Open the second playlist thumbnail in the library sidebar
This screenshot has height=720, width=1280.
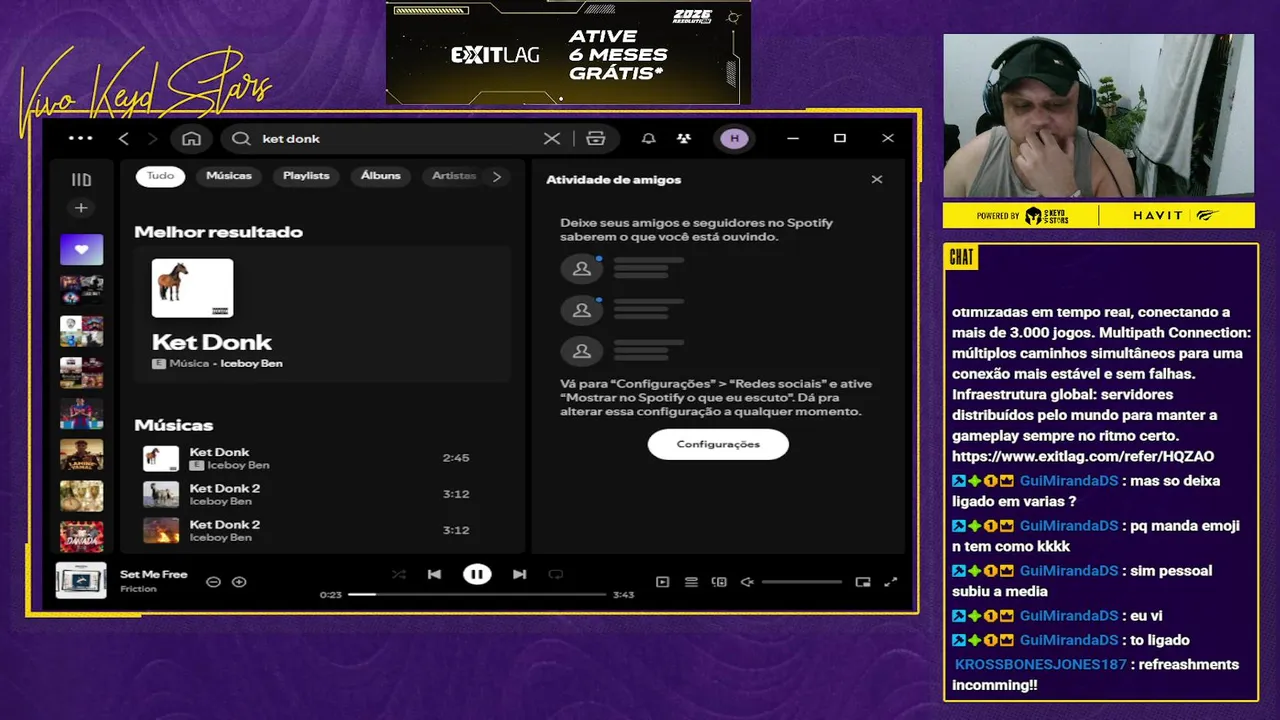[x=81, y=290]
